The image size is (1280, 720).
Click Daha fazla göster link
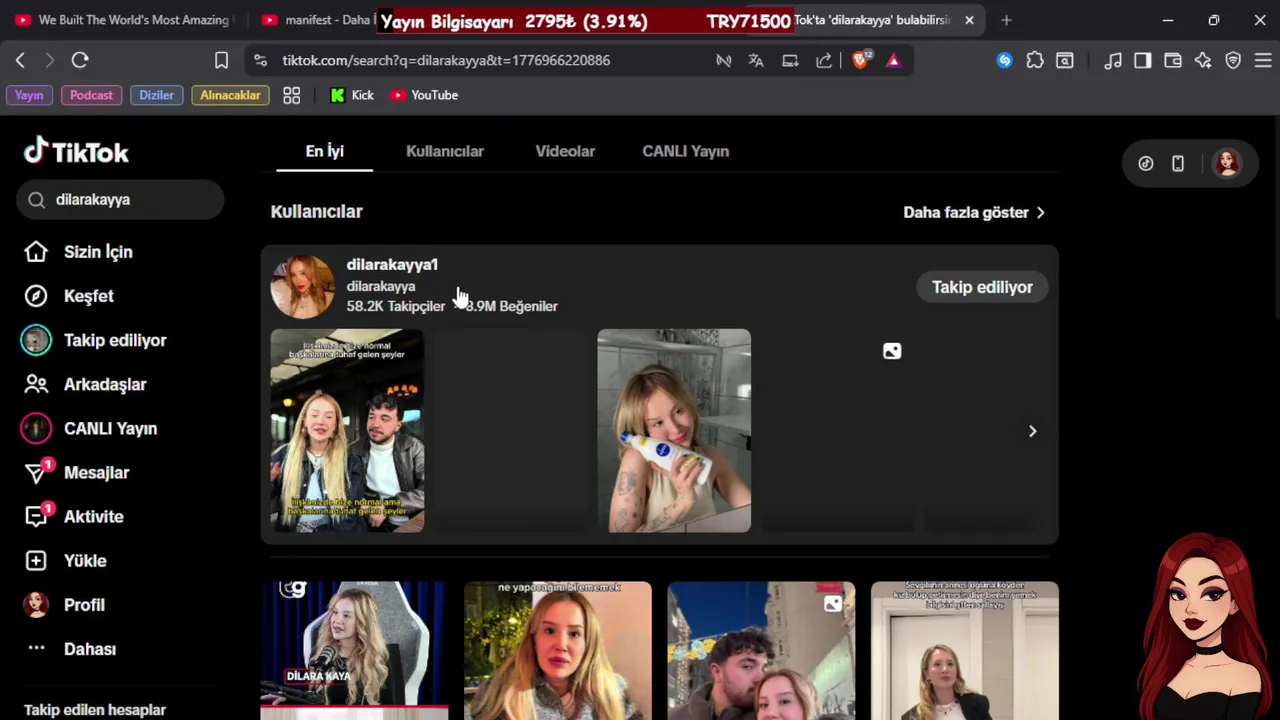[974, 212]
